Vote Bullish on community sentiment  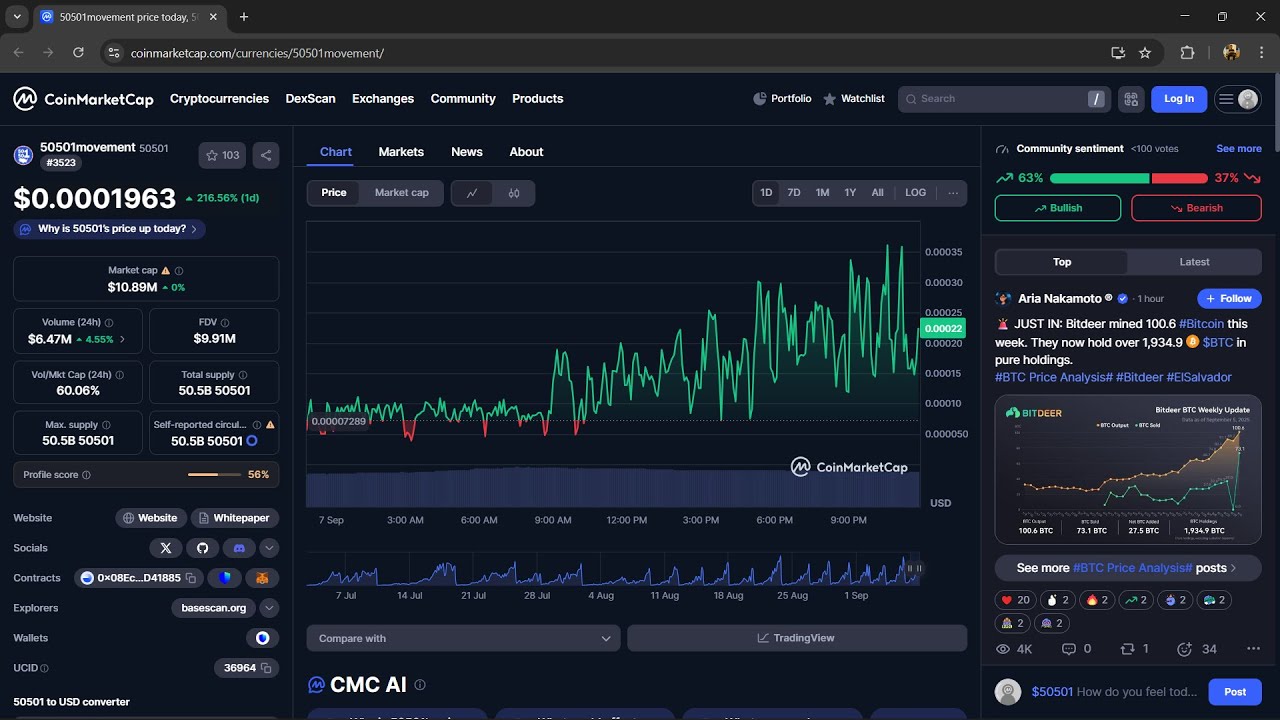click(x=1058, y=208)
